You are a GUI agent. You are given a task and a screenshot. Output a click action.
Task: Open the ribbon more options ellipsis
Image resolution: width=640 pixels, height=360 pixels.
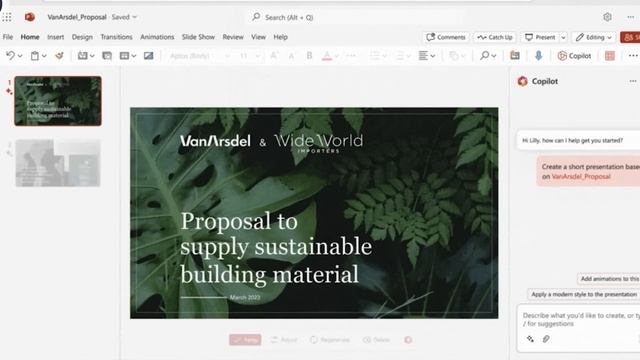pos(633,56)
